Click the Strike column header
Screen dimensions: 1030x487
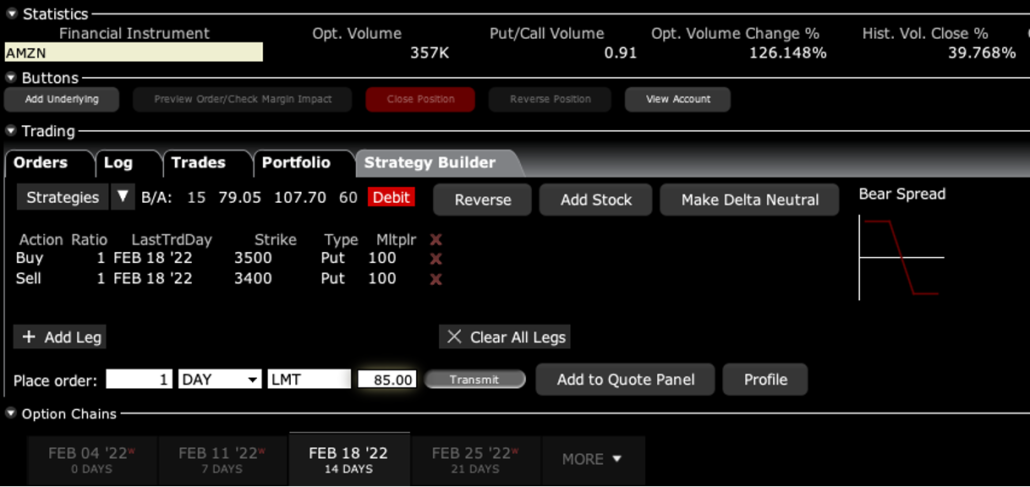pos(275,240)
